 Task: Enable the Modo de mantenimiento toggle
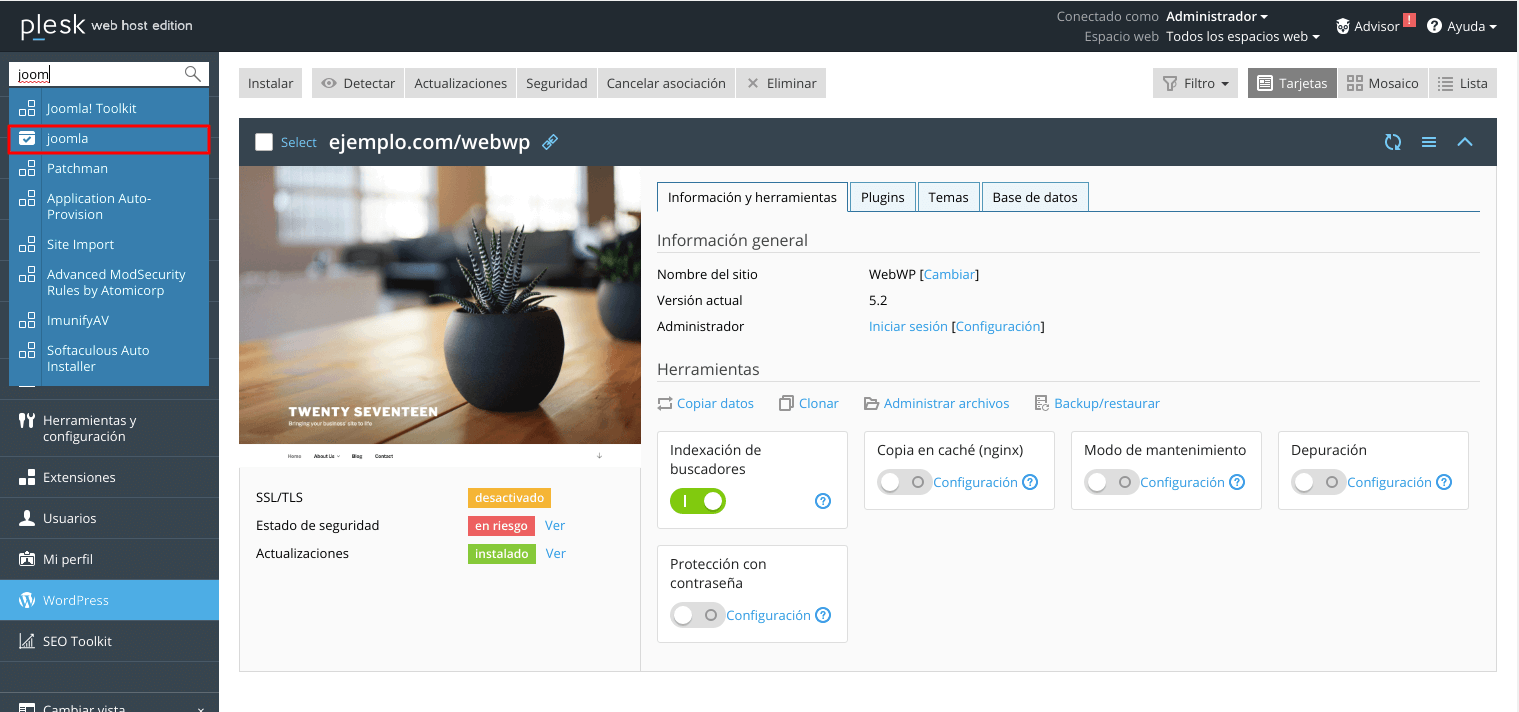tap(1110, 482)
